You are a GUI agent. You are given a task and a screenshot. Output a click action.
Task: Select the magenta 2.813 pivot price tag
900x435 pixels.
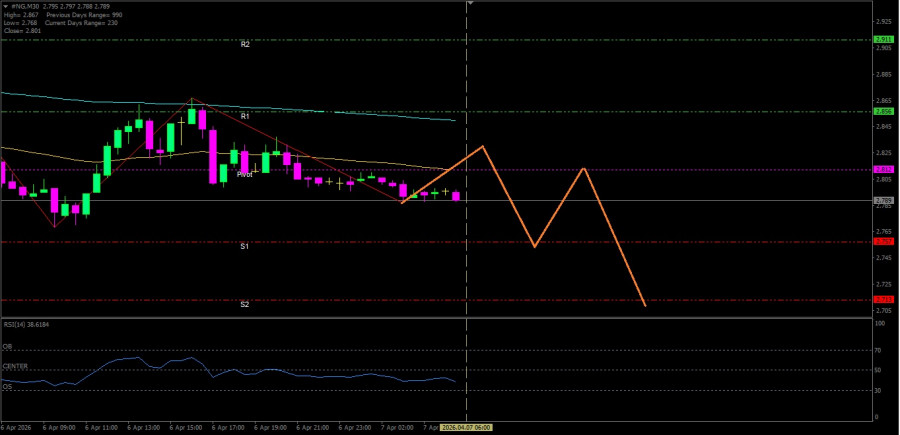tap(884, 169)
